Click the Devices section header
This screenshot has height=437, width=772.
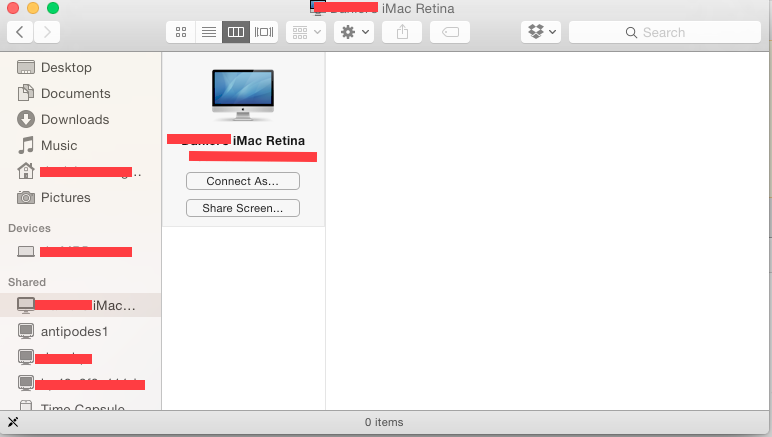tap(30, 228)
